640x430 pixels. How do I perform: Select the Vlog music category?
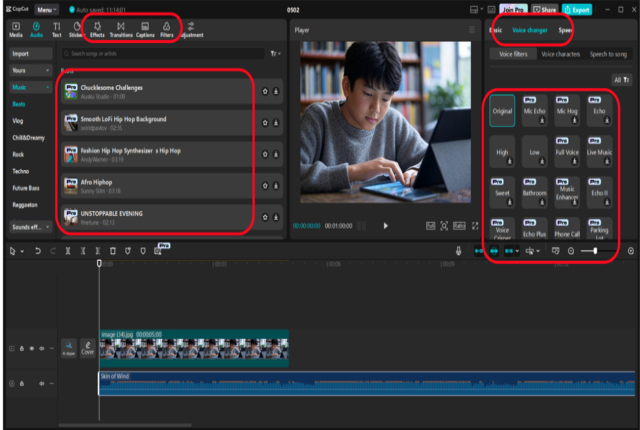pyautogui.click(x=18, y=121)
